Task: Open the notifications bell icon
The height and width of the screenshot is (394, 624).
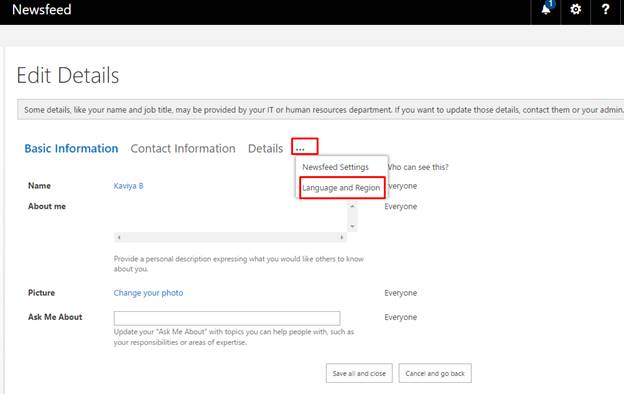Action: (546, 9)
